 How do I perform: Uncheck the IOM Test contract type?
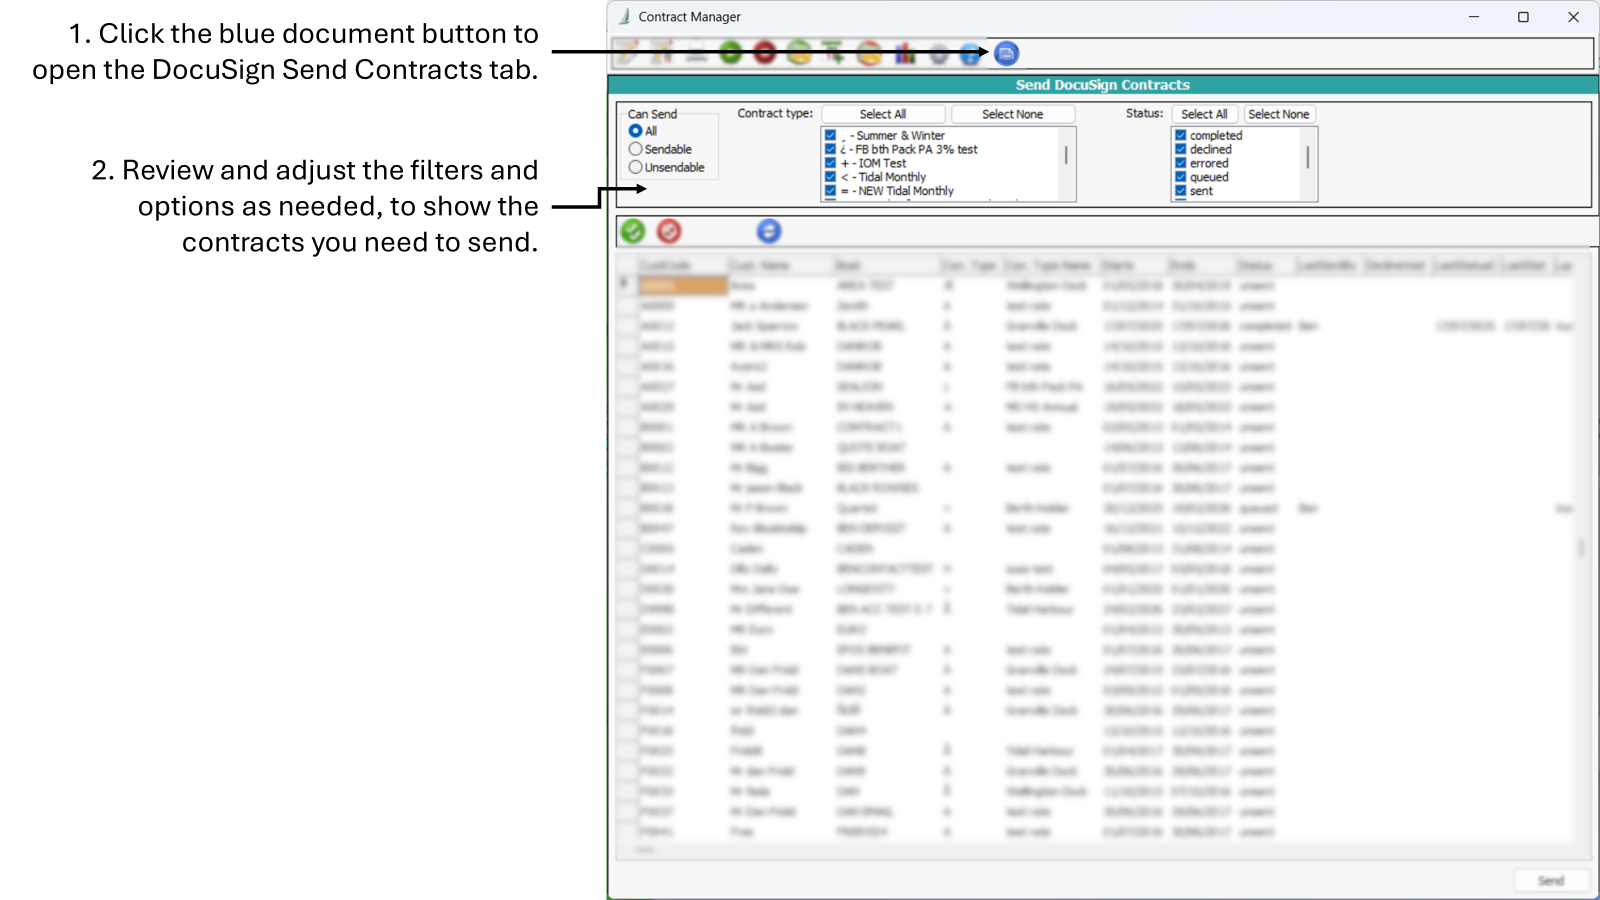tap(831, 163)
